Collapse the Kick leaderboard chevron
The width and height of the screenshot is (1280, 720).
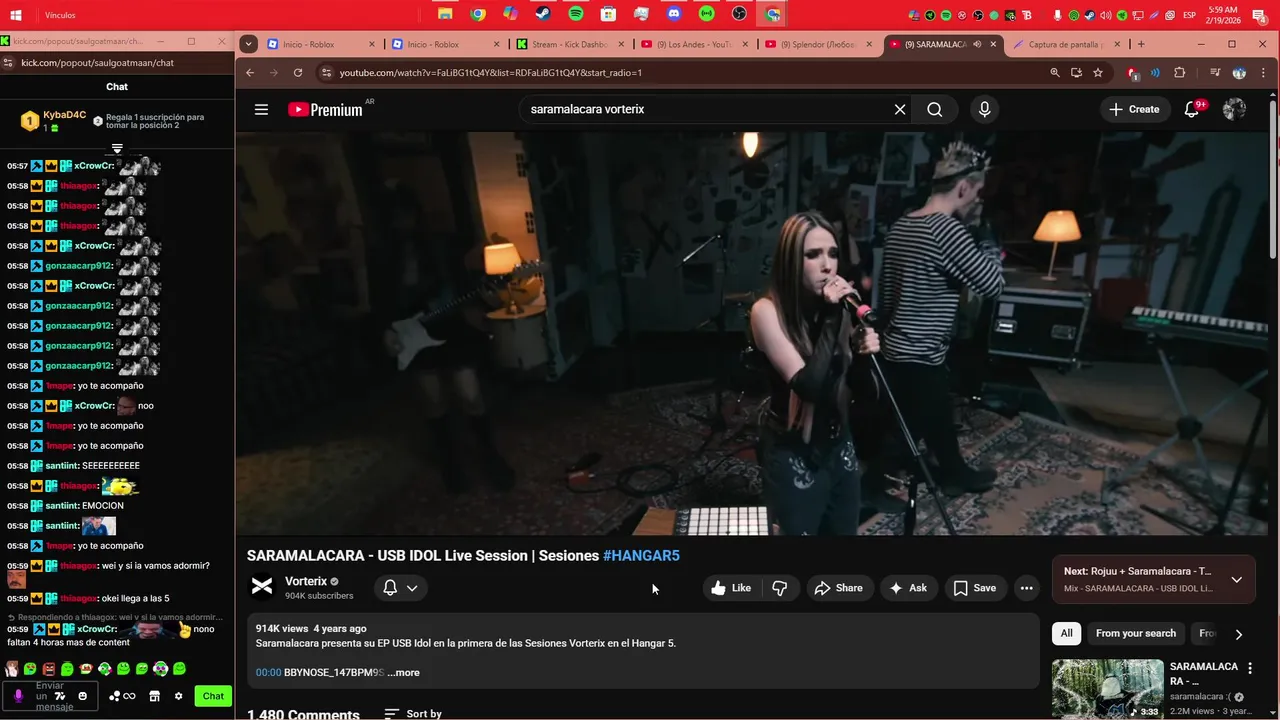tap(117, 149)
